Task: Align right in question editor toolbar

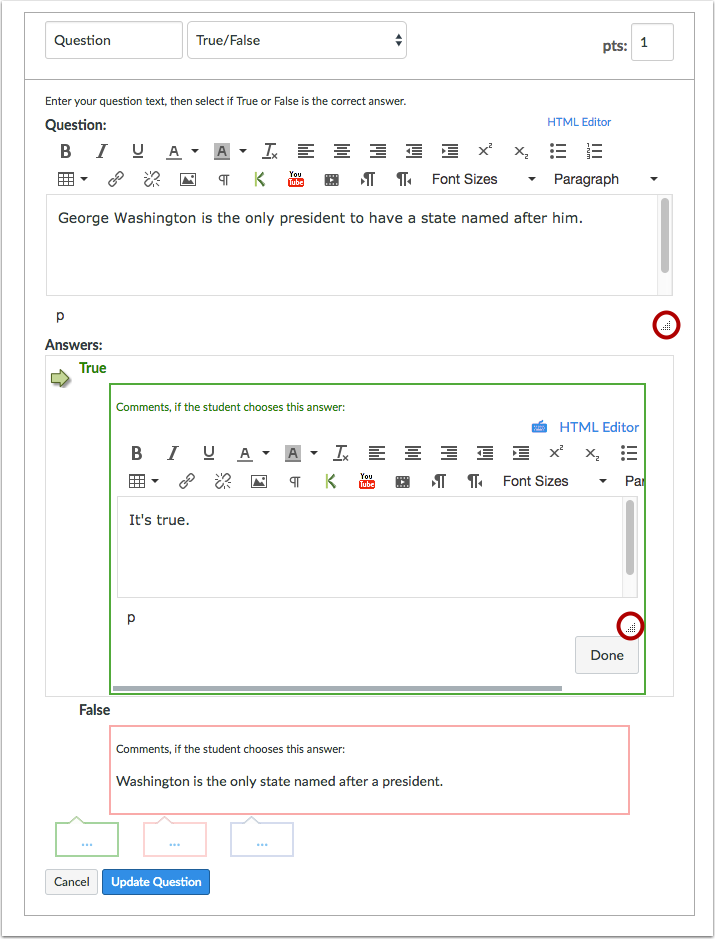Action: tap(378, 152)
